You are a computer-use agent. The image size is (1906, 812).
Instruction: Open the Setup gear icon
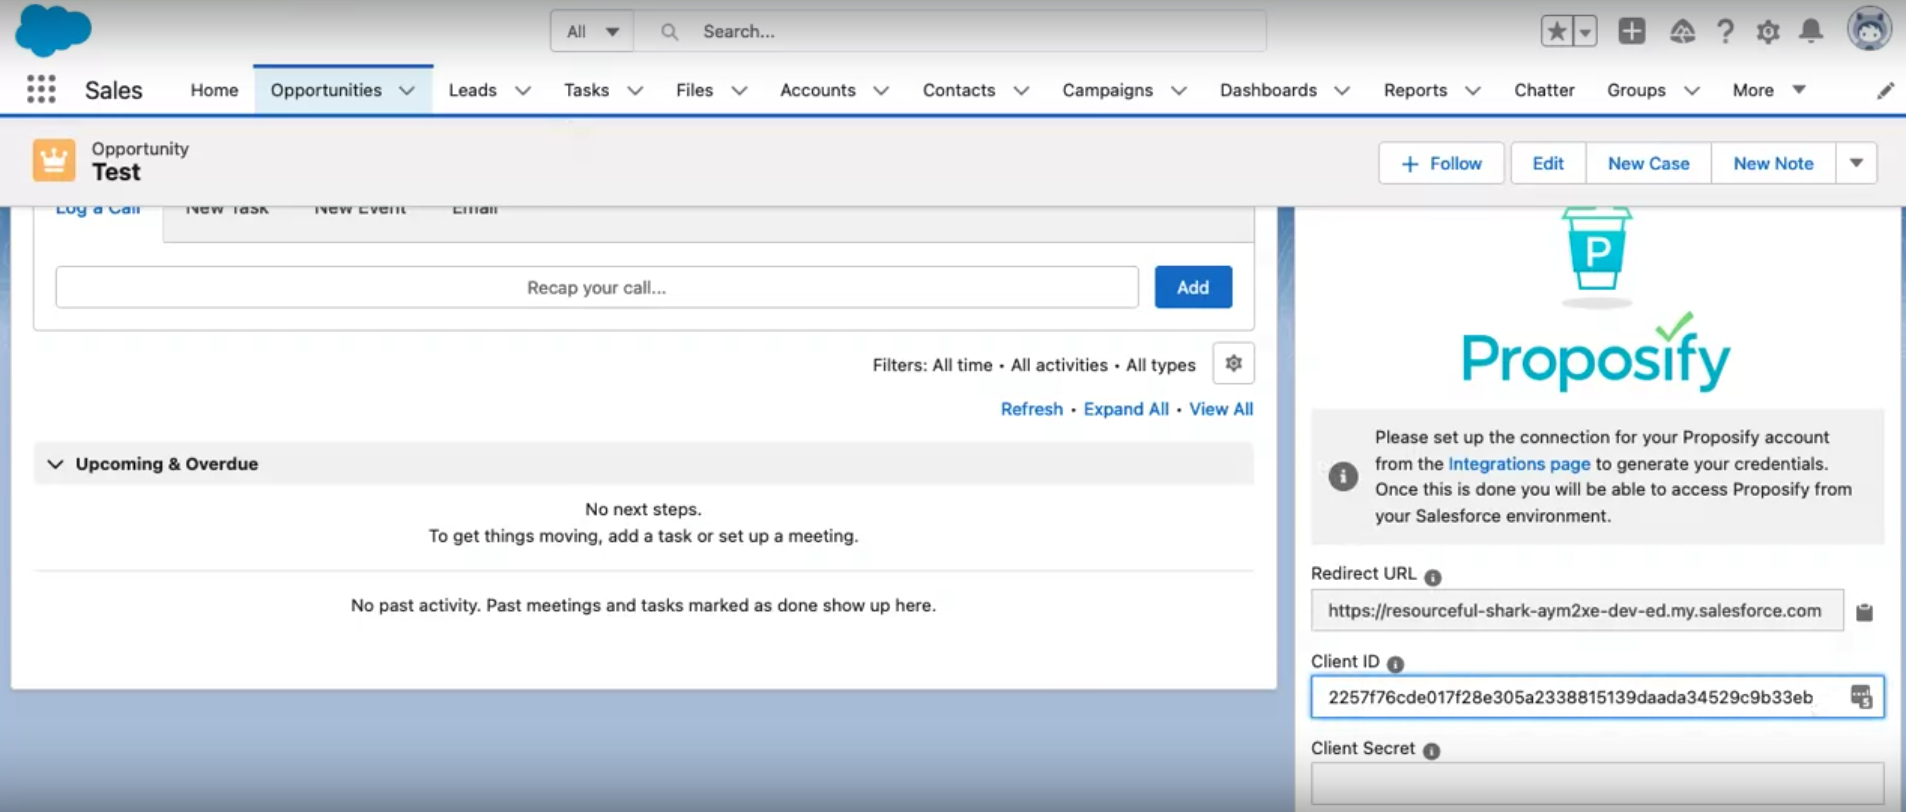[1768, 32]
